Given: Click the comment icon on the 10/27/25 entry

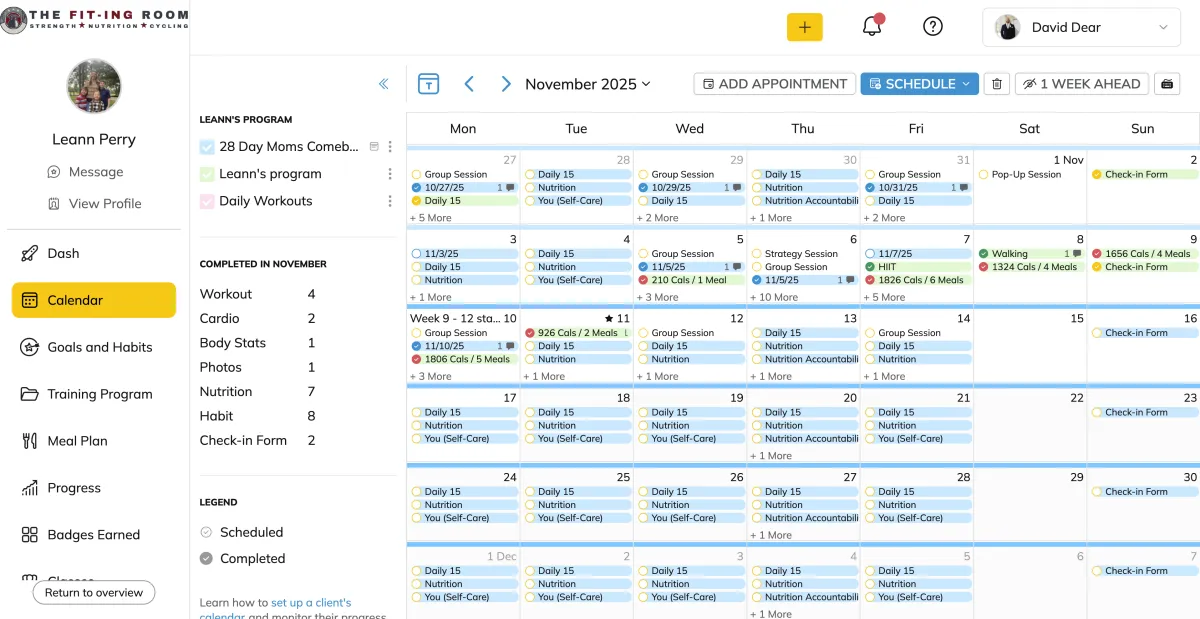Looking at the screenshot, I should (x=511, y=188).
